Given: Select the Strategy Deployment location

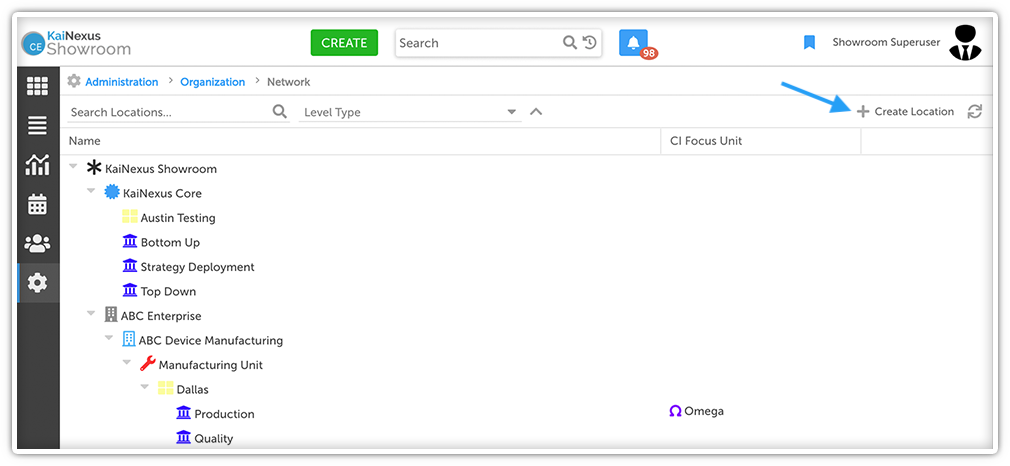Looking at the screenshot, I should [197, 267].
